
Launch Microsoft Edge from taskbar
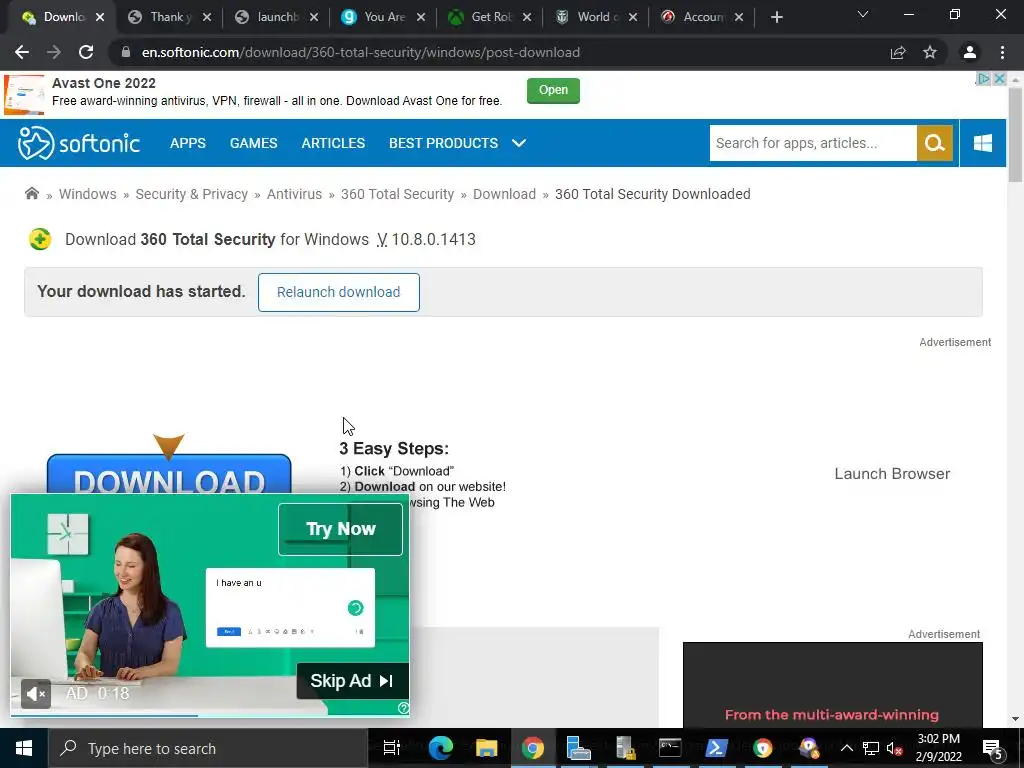pos(441,748)
